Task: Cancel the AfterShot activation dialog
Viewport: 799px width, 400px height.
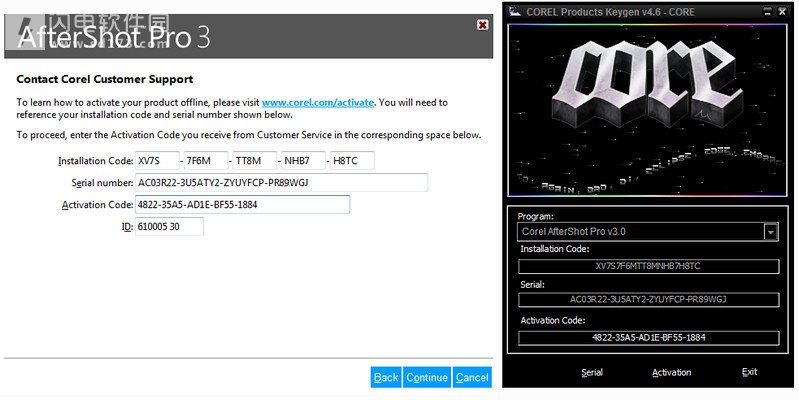Action: [x=472, y=377]
